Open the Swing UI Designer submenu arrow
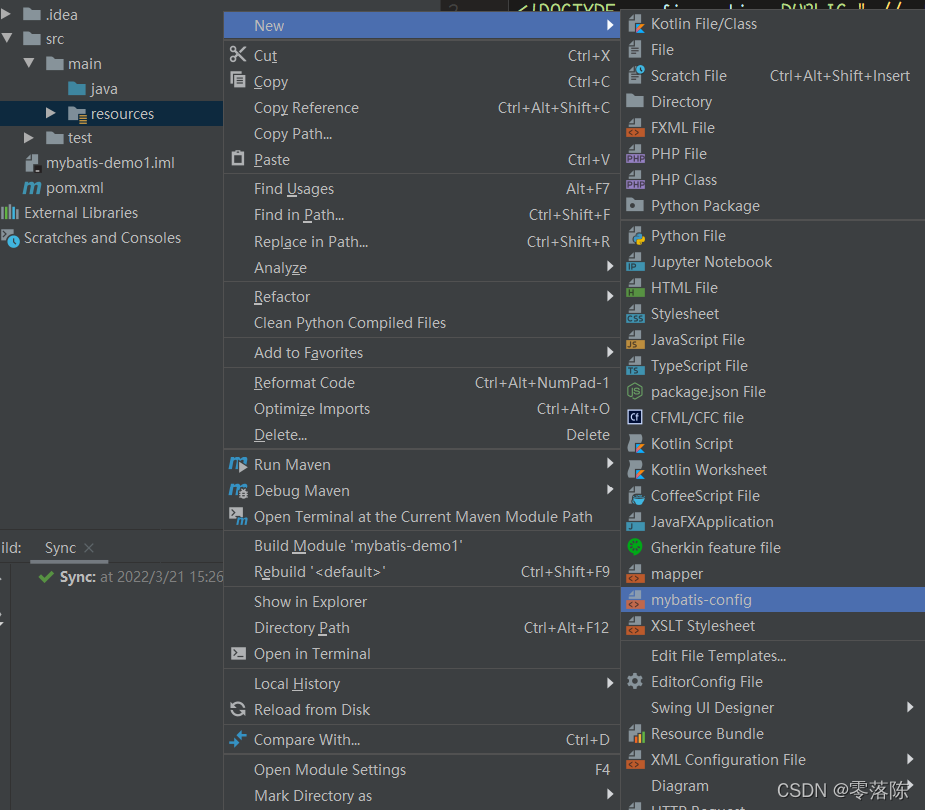This screenshot has height=810, width=925. pyautogui.click(x=910, y=707)
